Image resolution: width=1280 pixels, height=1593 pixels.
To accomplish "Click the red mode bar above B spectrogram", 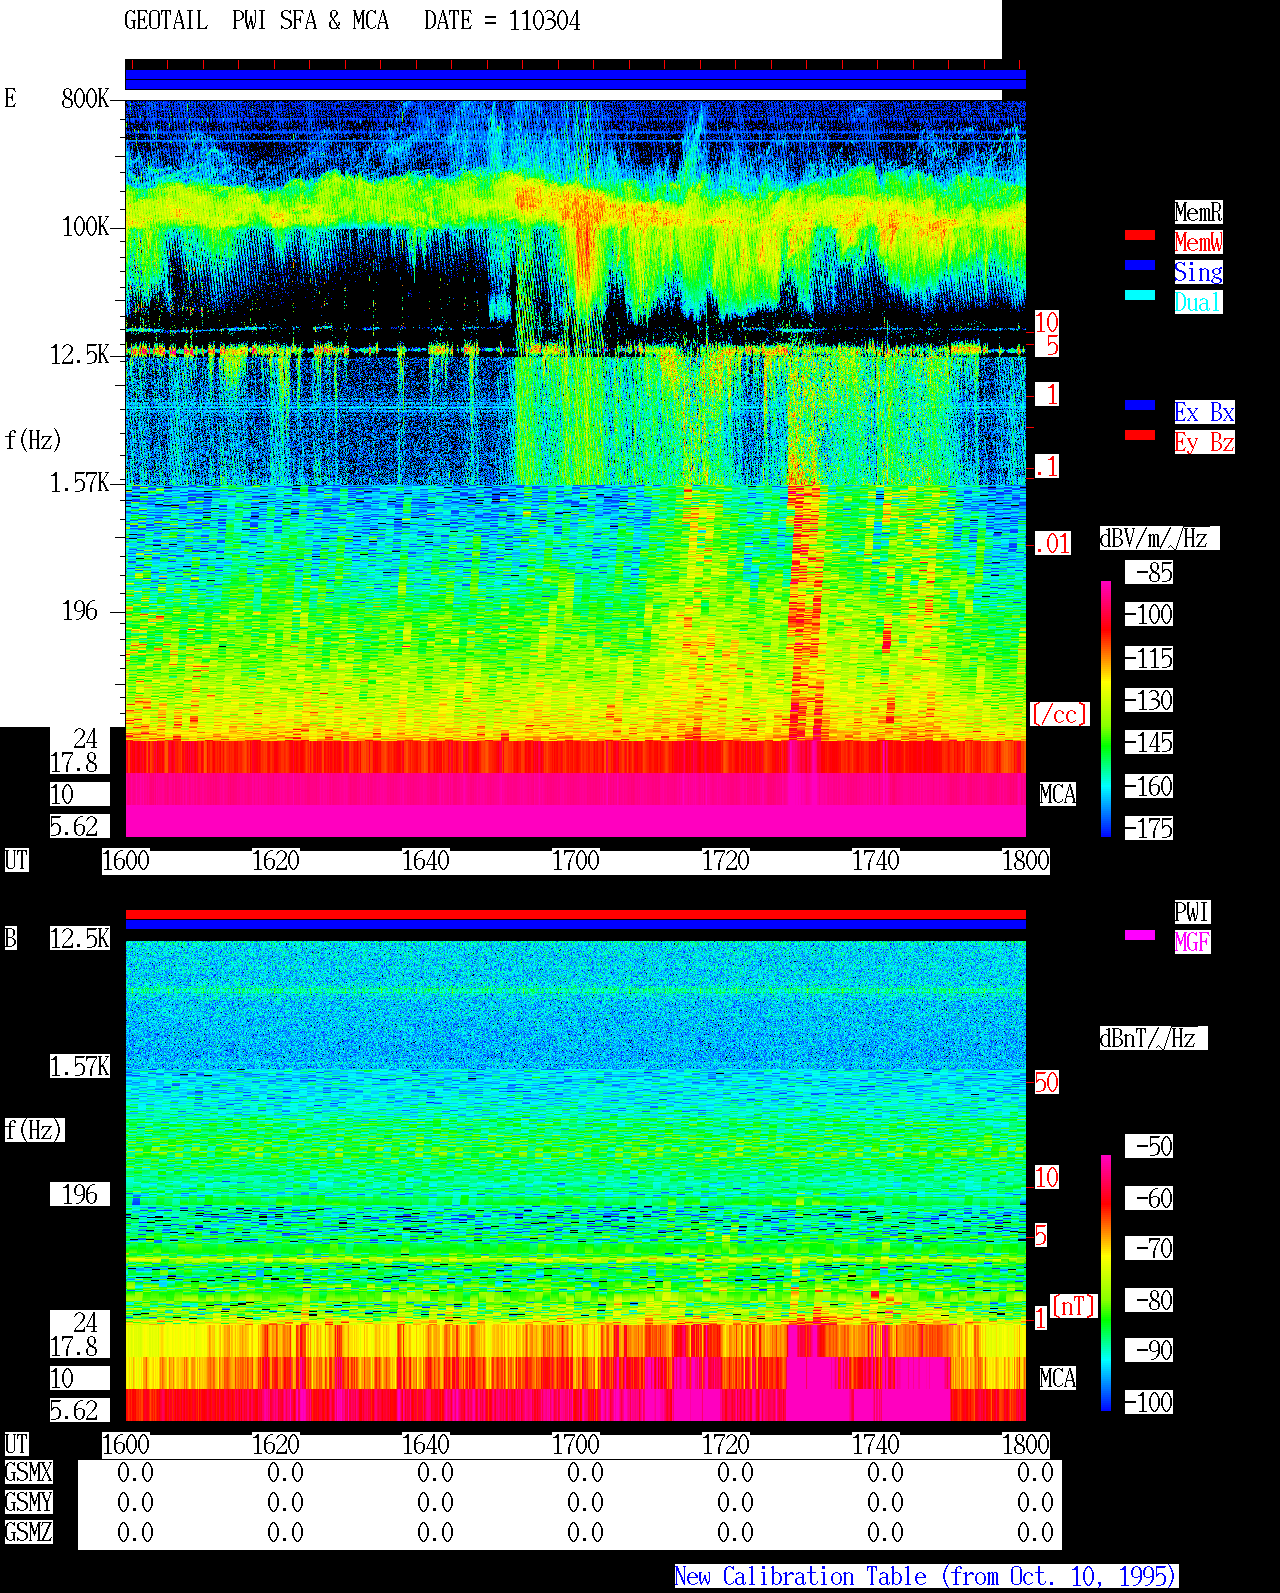I will 575,914.
